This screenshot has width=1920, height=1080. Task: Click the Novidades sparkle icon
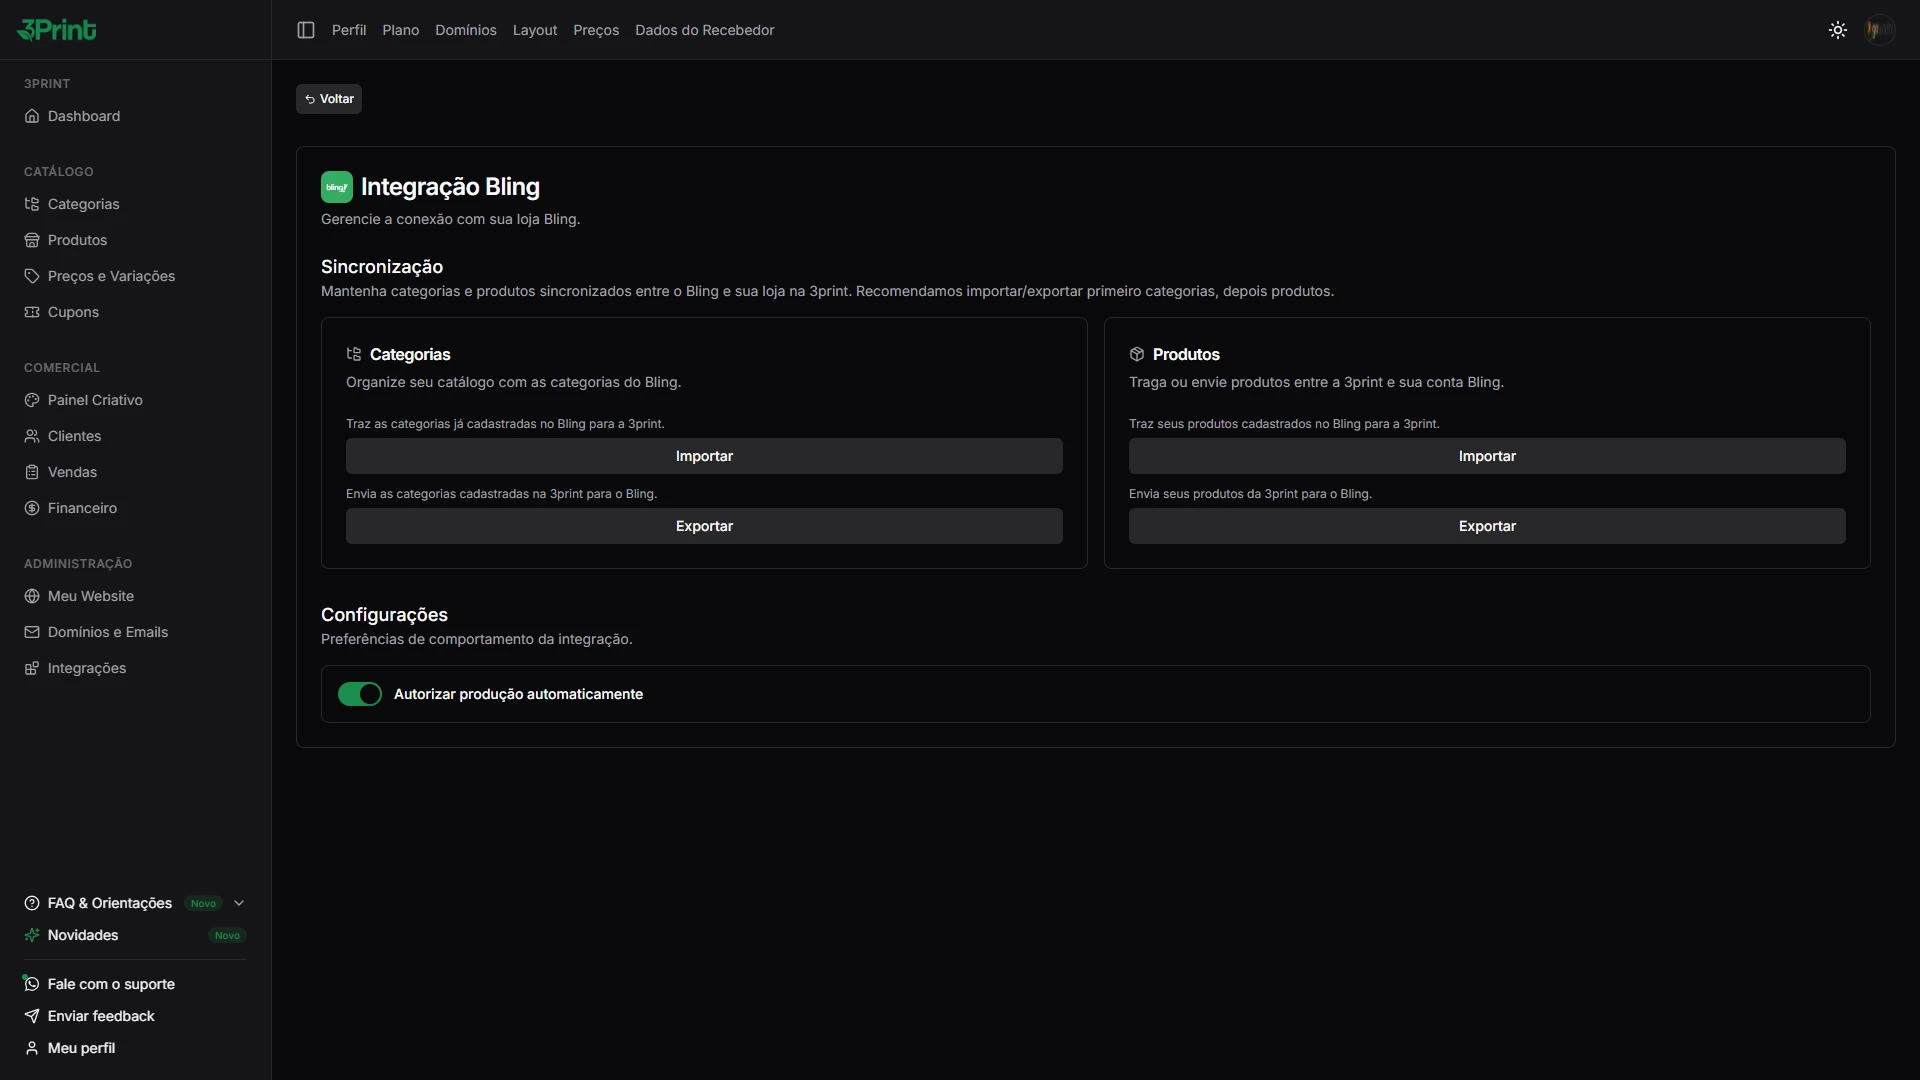coord(32,935)
